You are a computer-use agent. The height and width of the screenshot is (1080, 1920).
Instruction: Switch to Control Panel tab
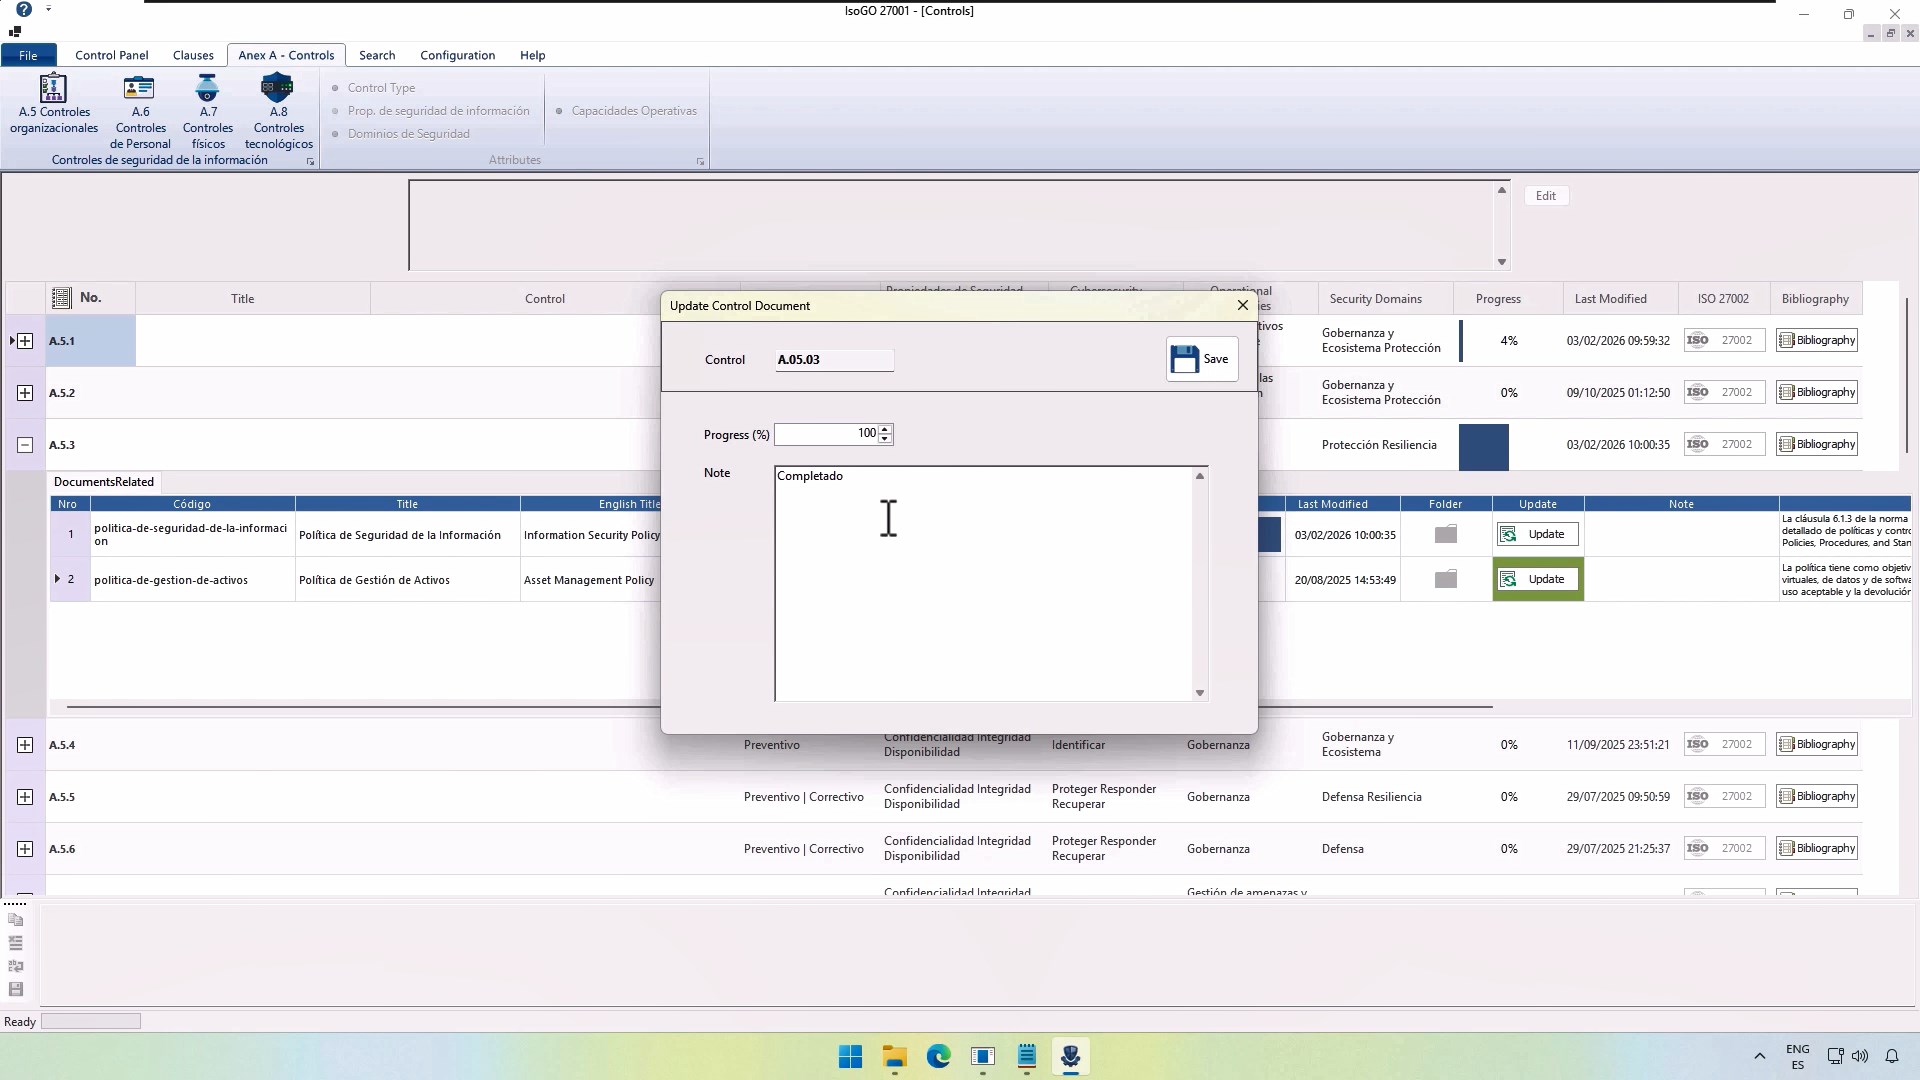[x=111, y=55]
